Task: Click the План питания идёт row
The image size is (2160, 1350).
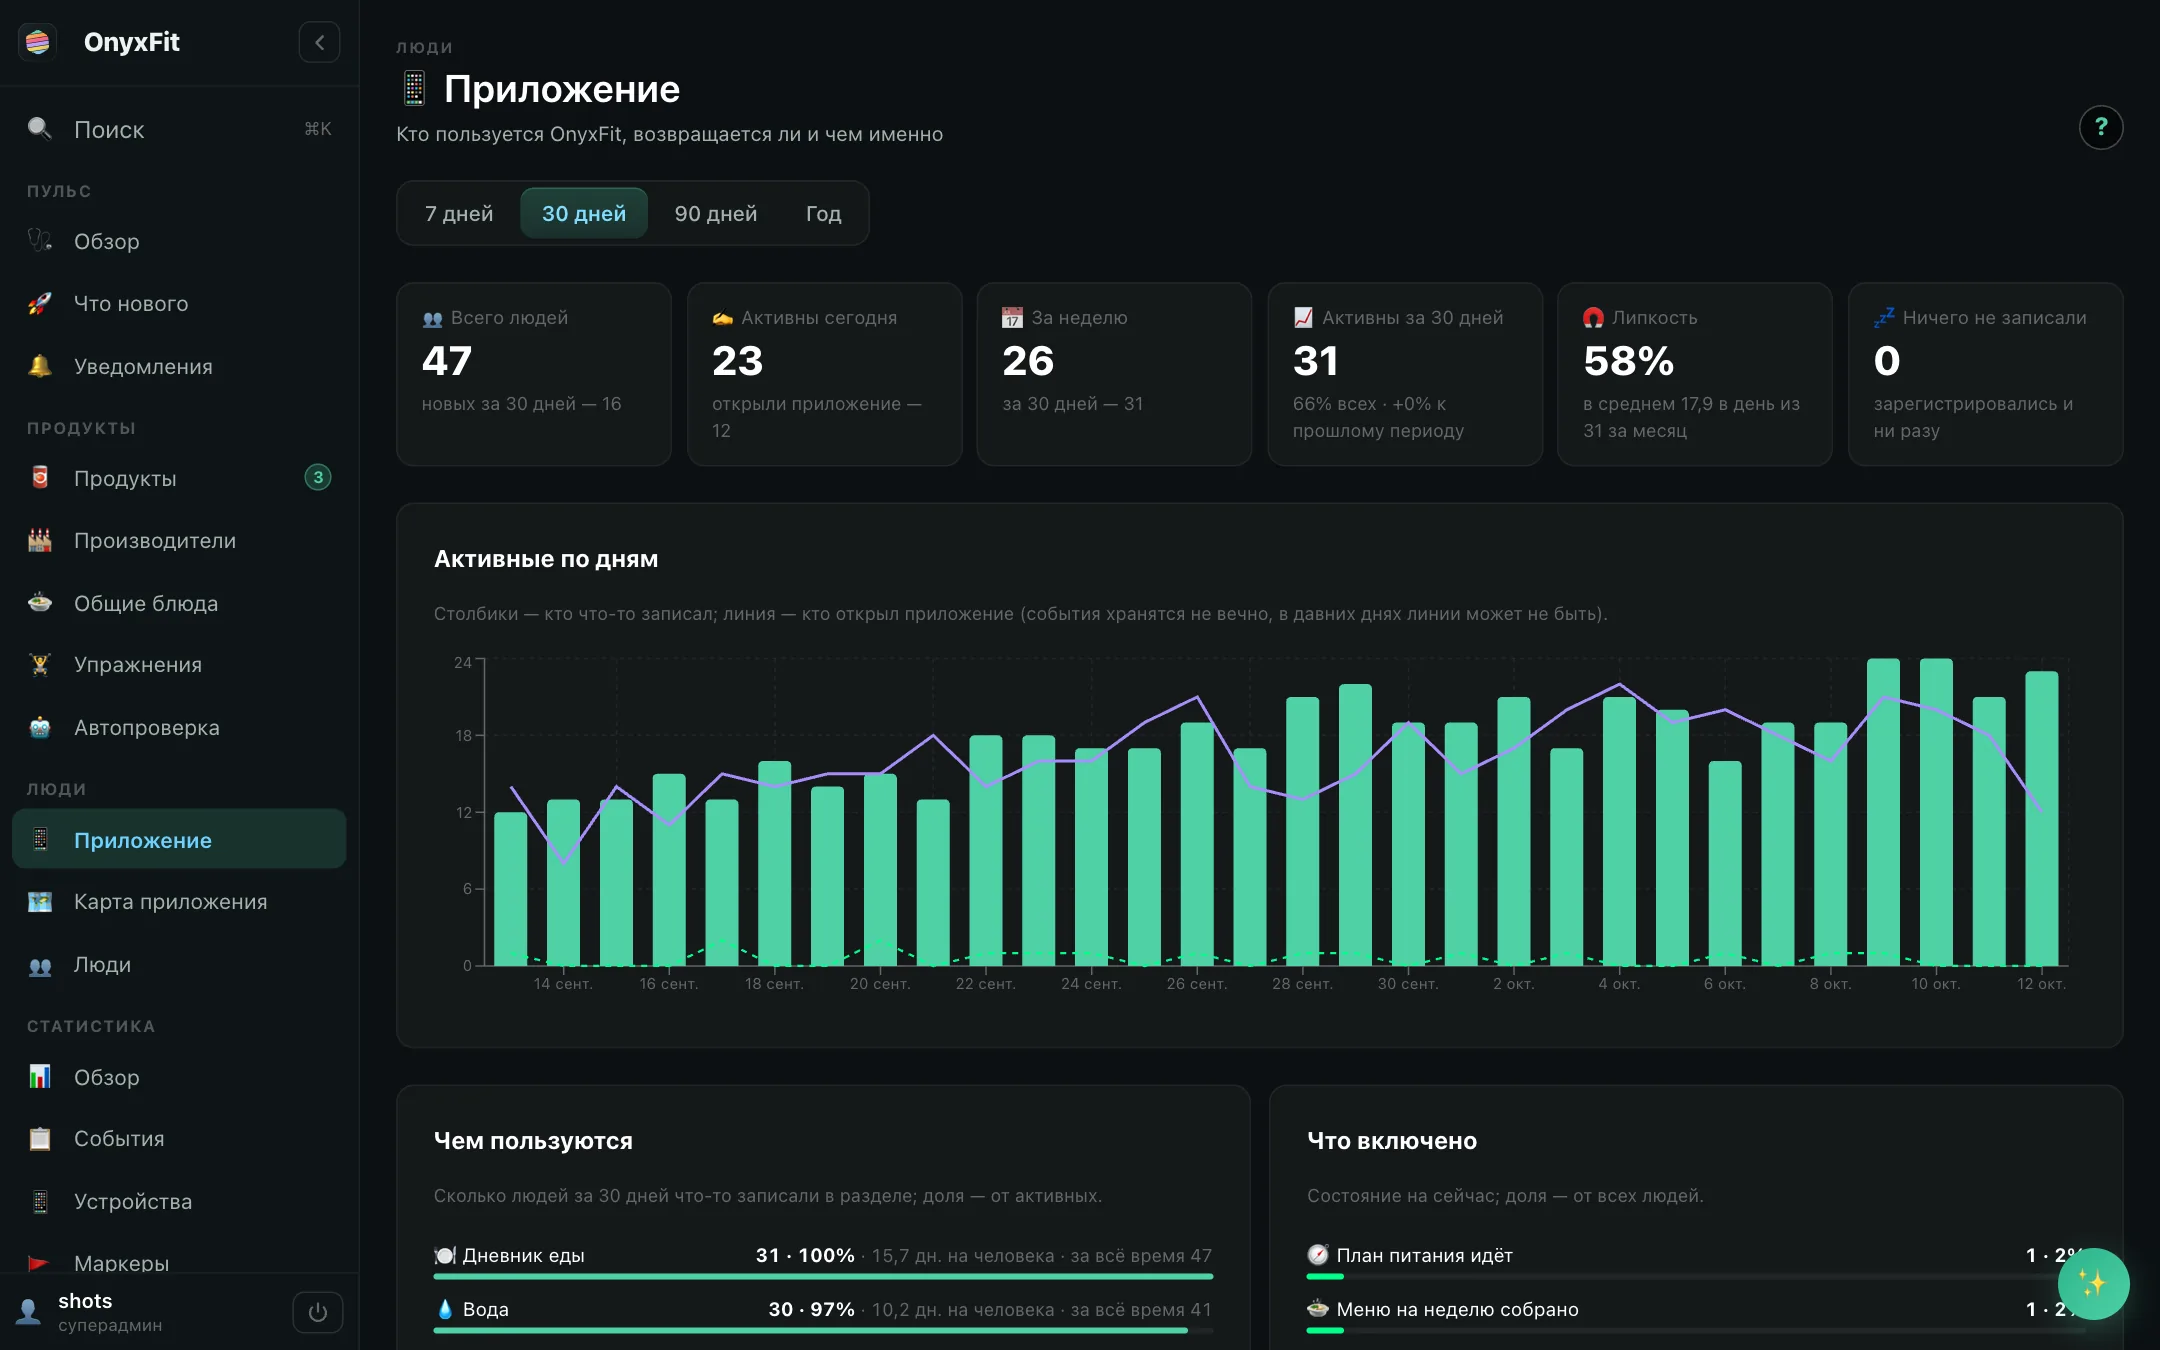Action: pyautogui.click(x=1695, y=1262)
